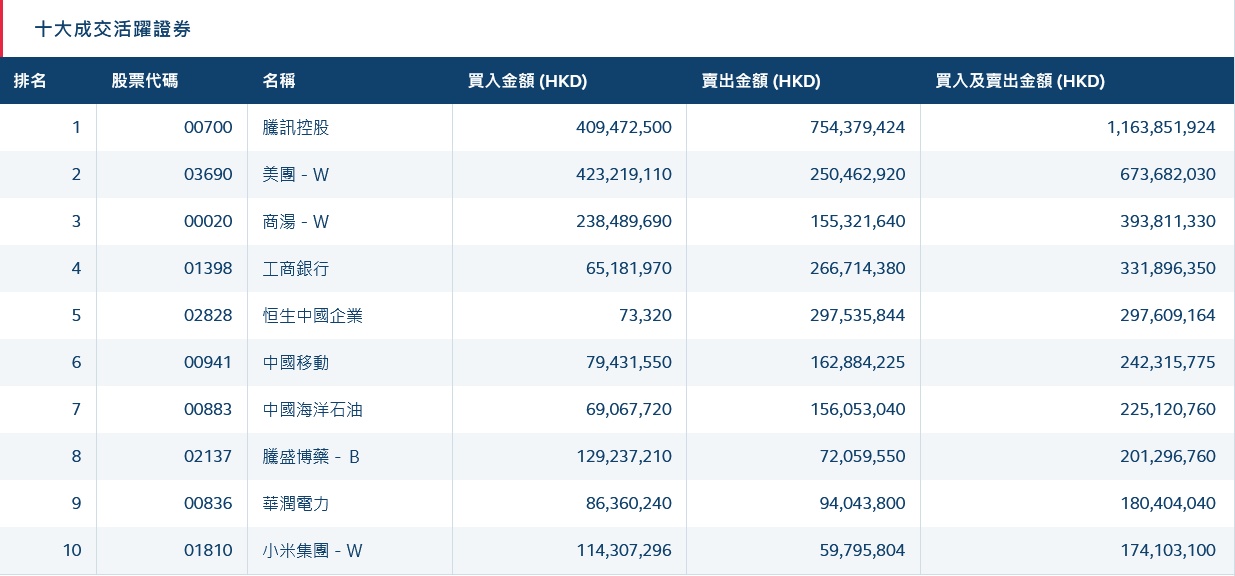The height and width of the screenshot is (576, 1235).
Task: Click total amount 201,296,760
Action: (1168, 456)
